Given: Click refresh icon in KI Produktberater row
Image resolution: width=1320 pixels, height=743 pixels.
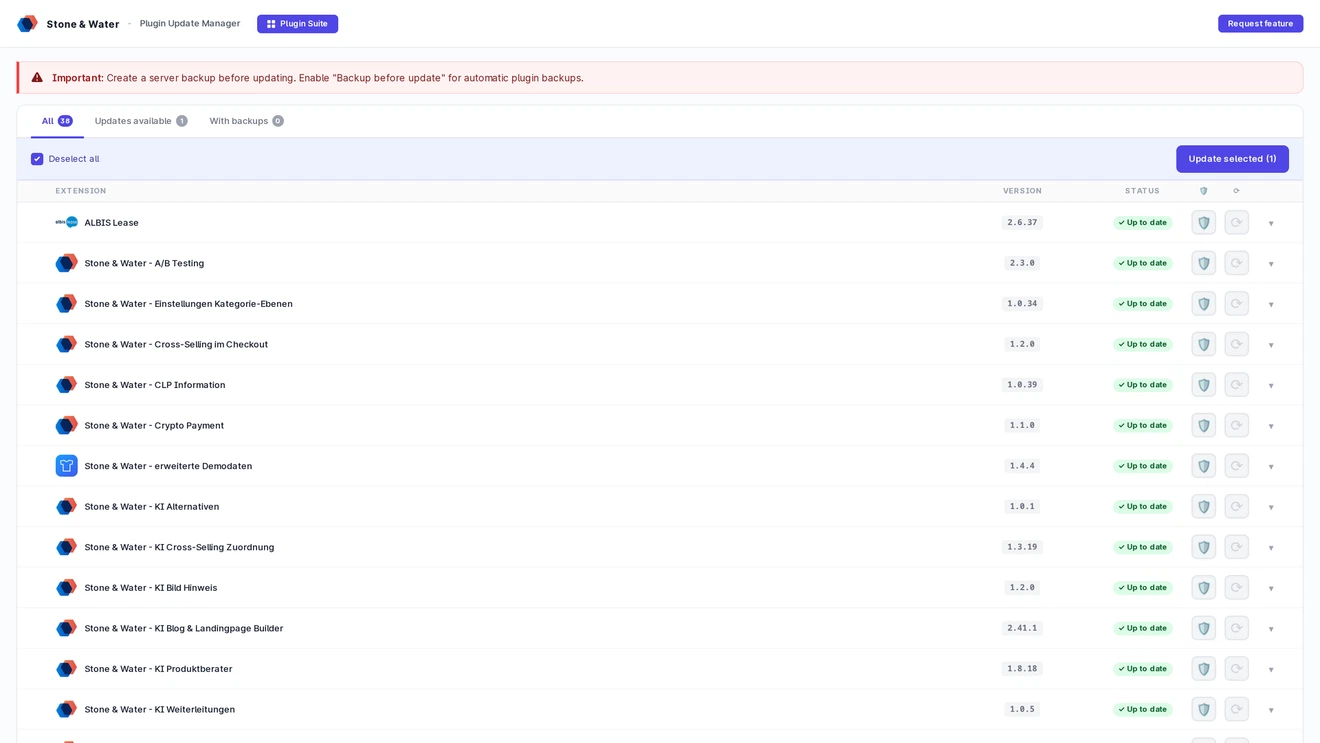Looking at the screenshot, I should point(1236,669).
